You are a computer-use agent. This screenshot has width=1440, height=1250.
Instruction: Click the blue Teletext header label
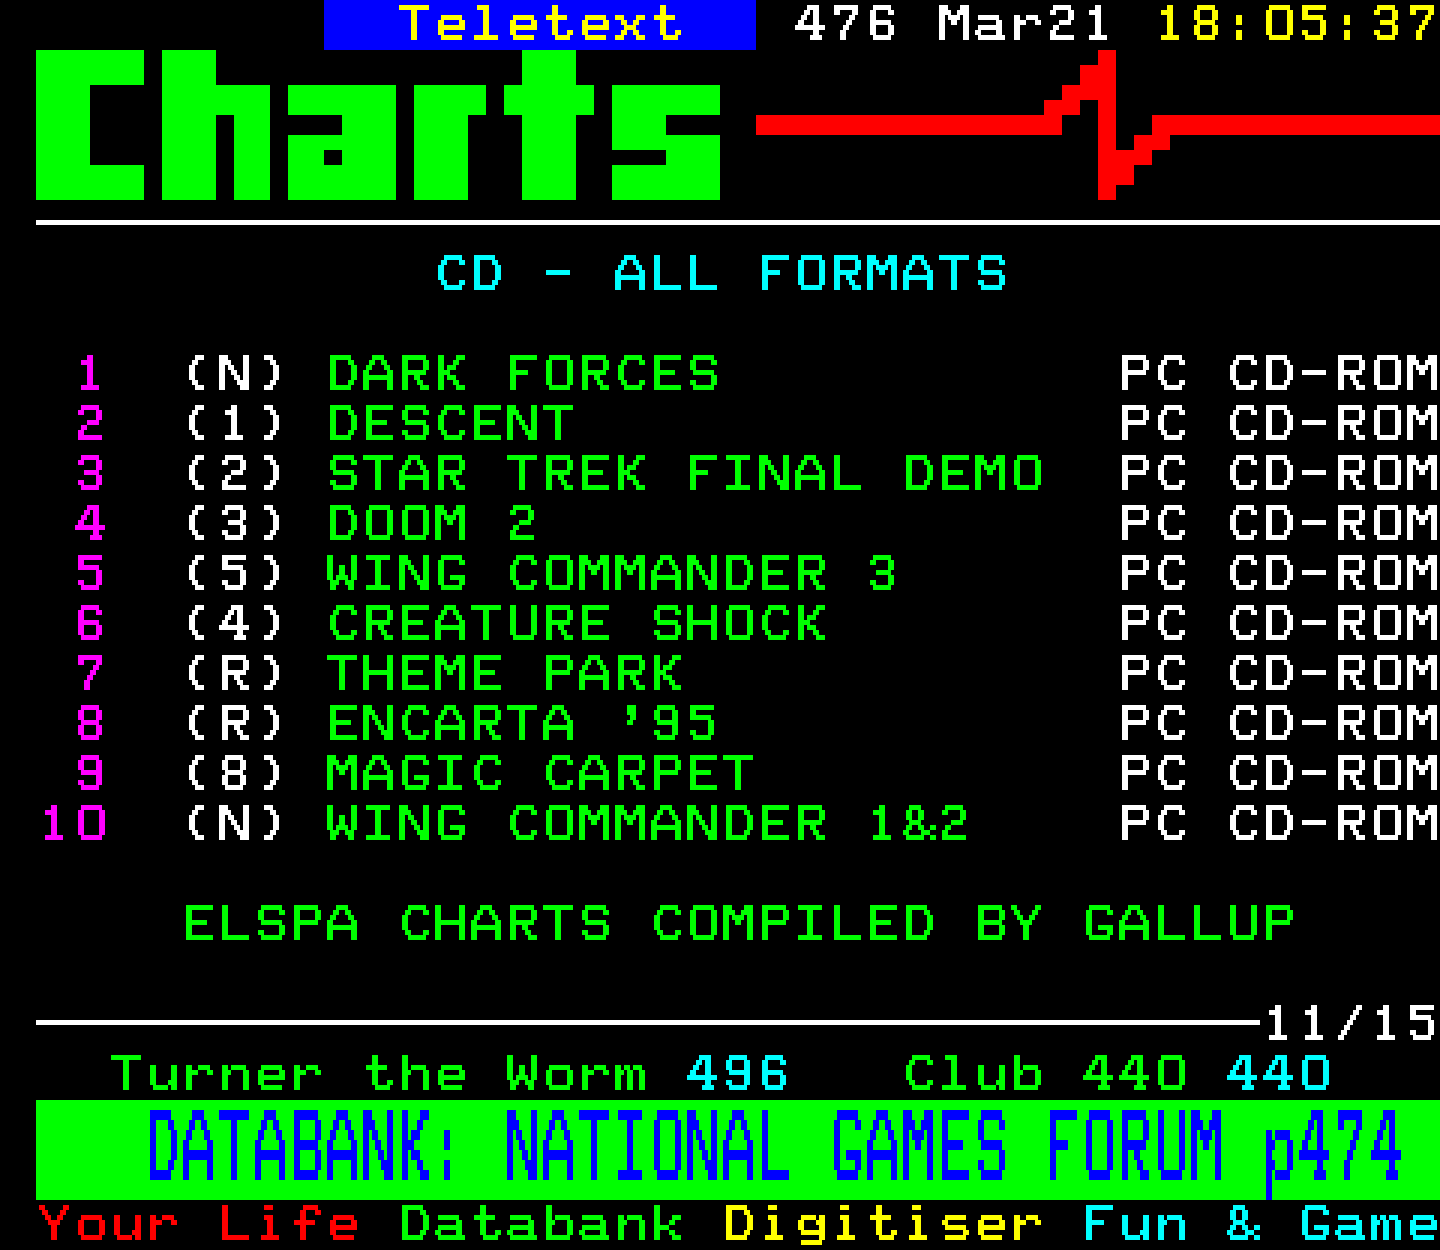(x=540, y=24)
